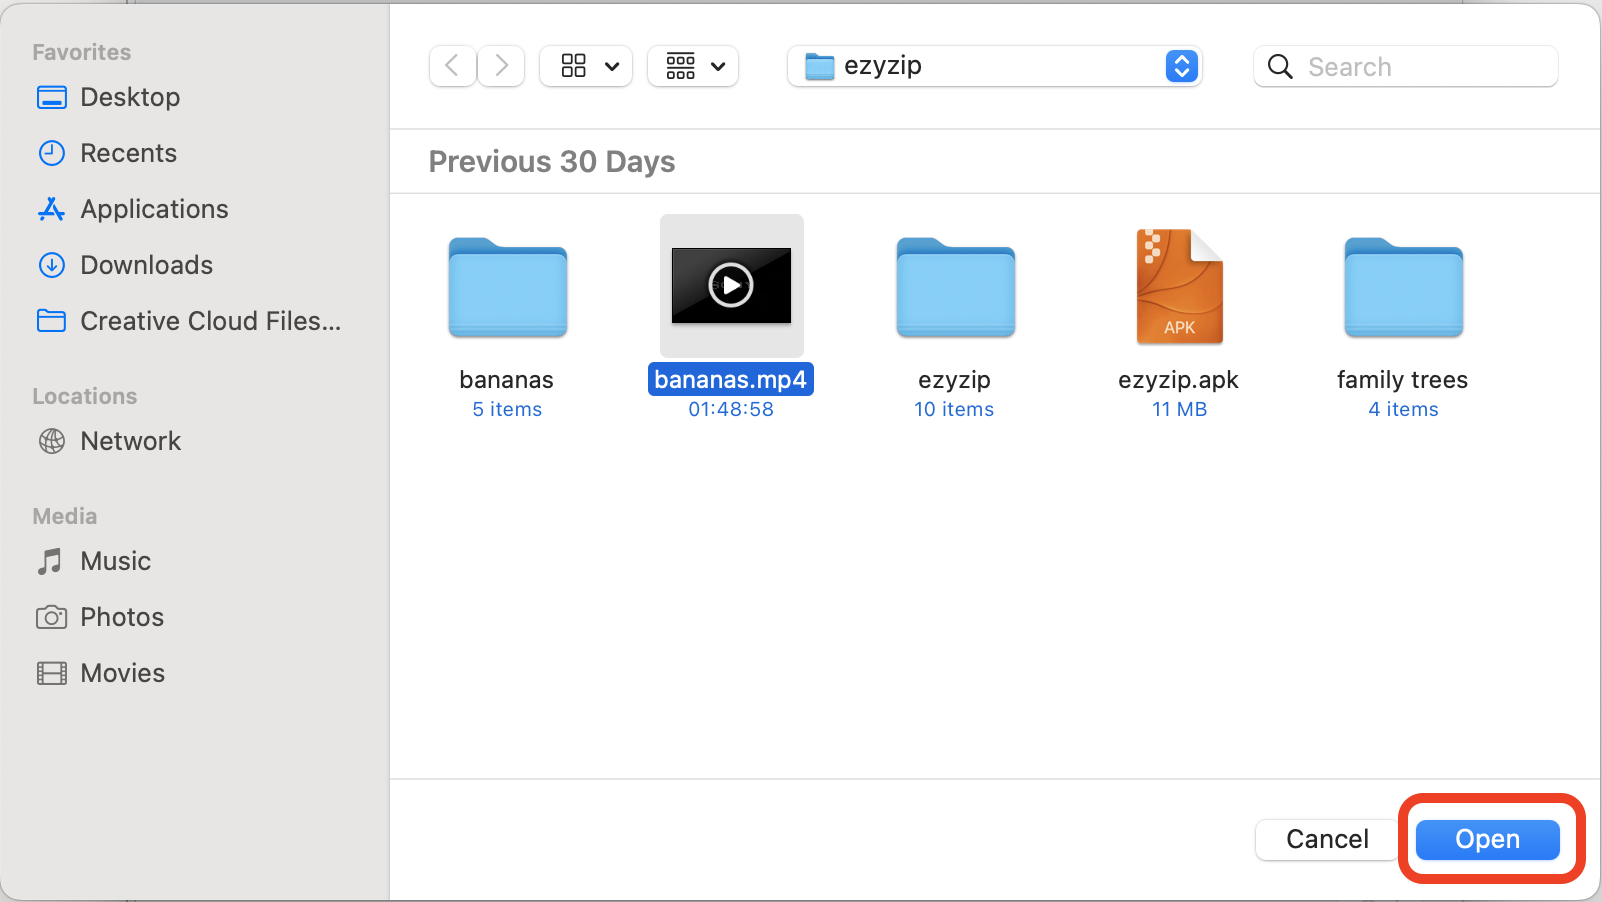Image resolution: width=1602 pixels, height=902 pixels.
Task: Select Recents in the sidebar
Action: pyautogui.click(x=128, y=153)
